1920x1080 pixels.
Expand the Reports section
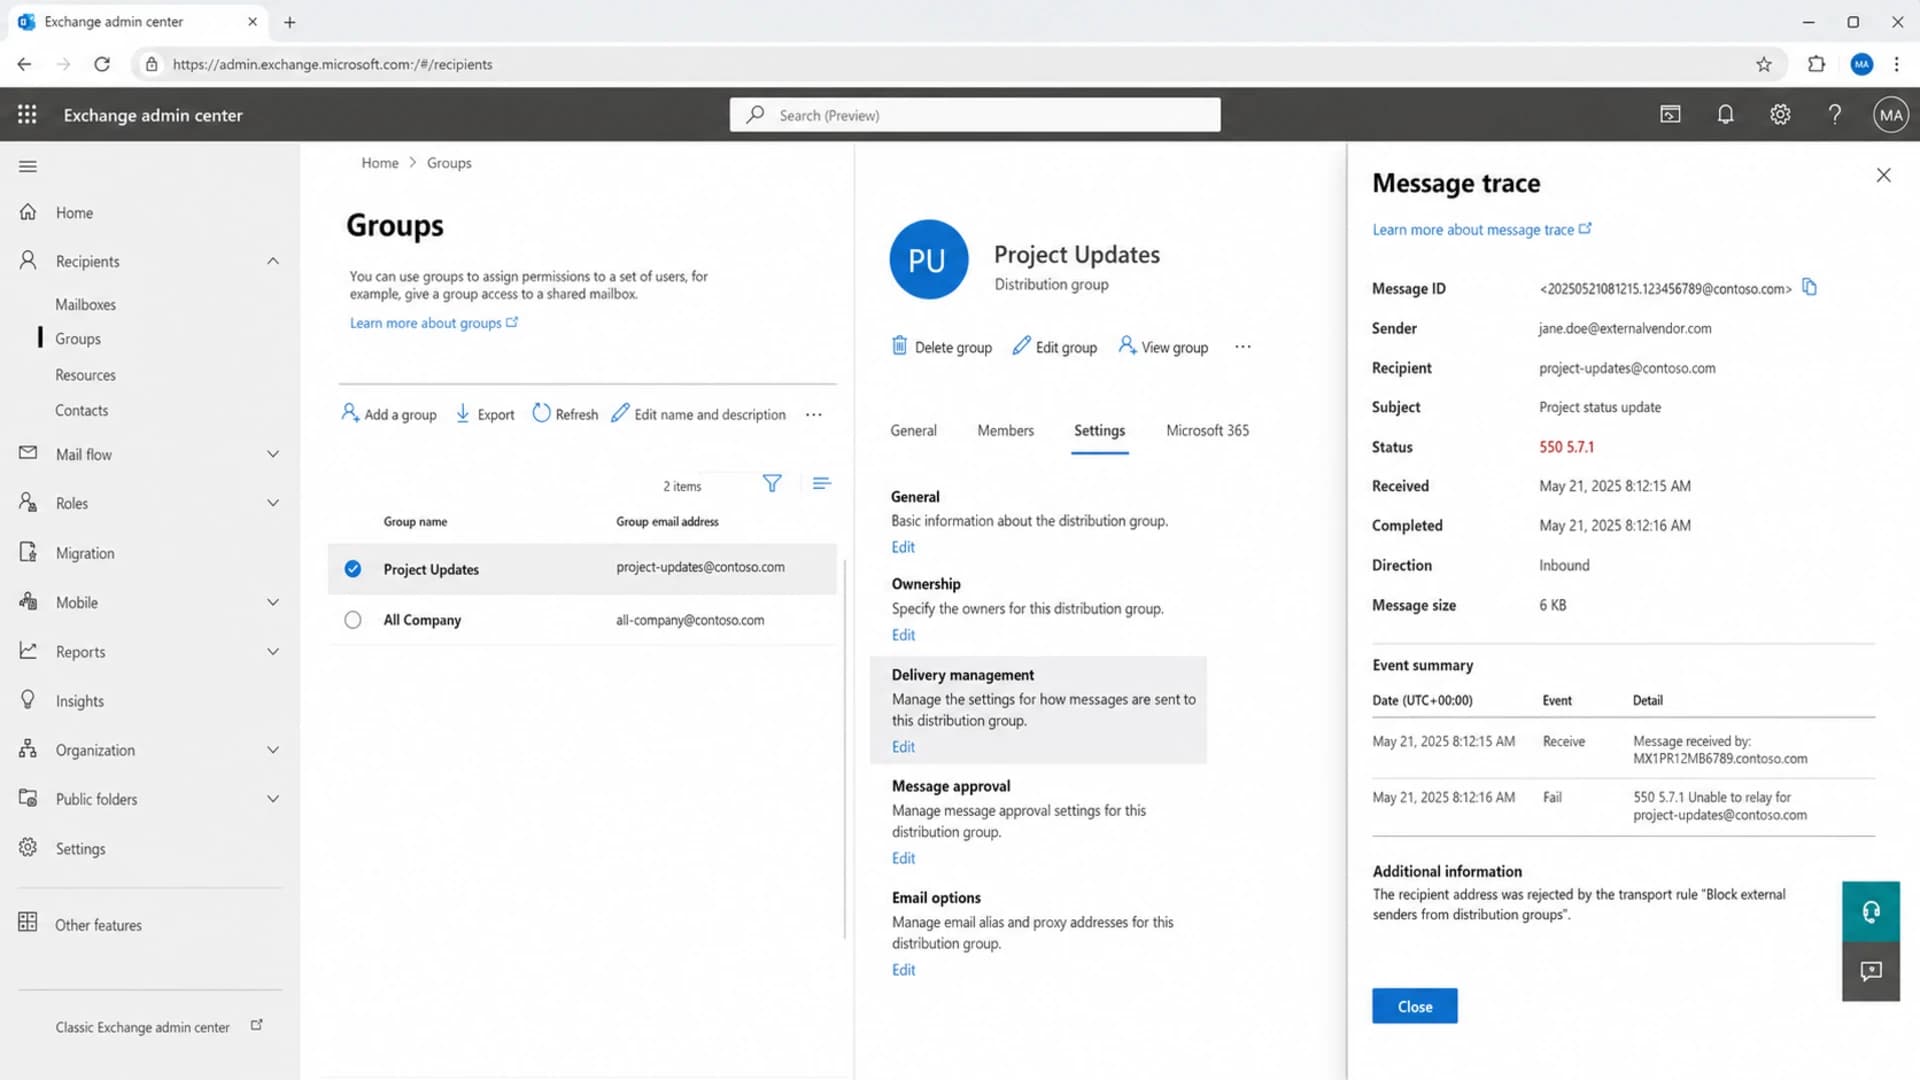point(273,652)
